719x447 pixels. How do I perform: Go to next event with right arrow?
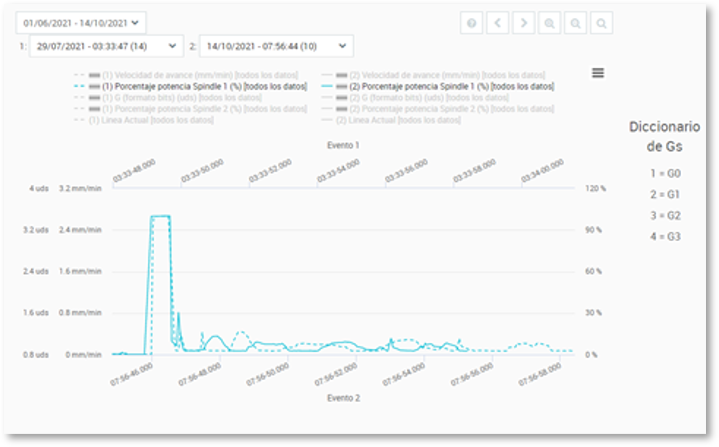click(523, 23)
